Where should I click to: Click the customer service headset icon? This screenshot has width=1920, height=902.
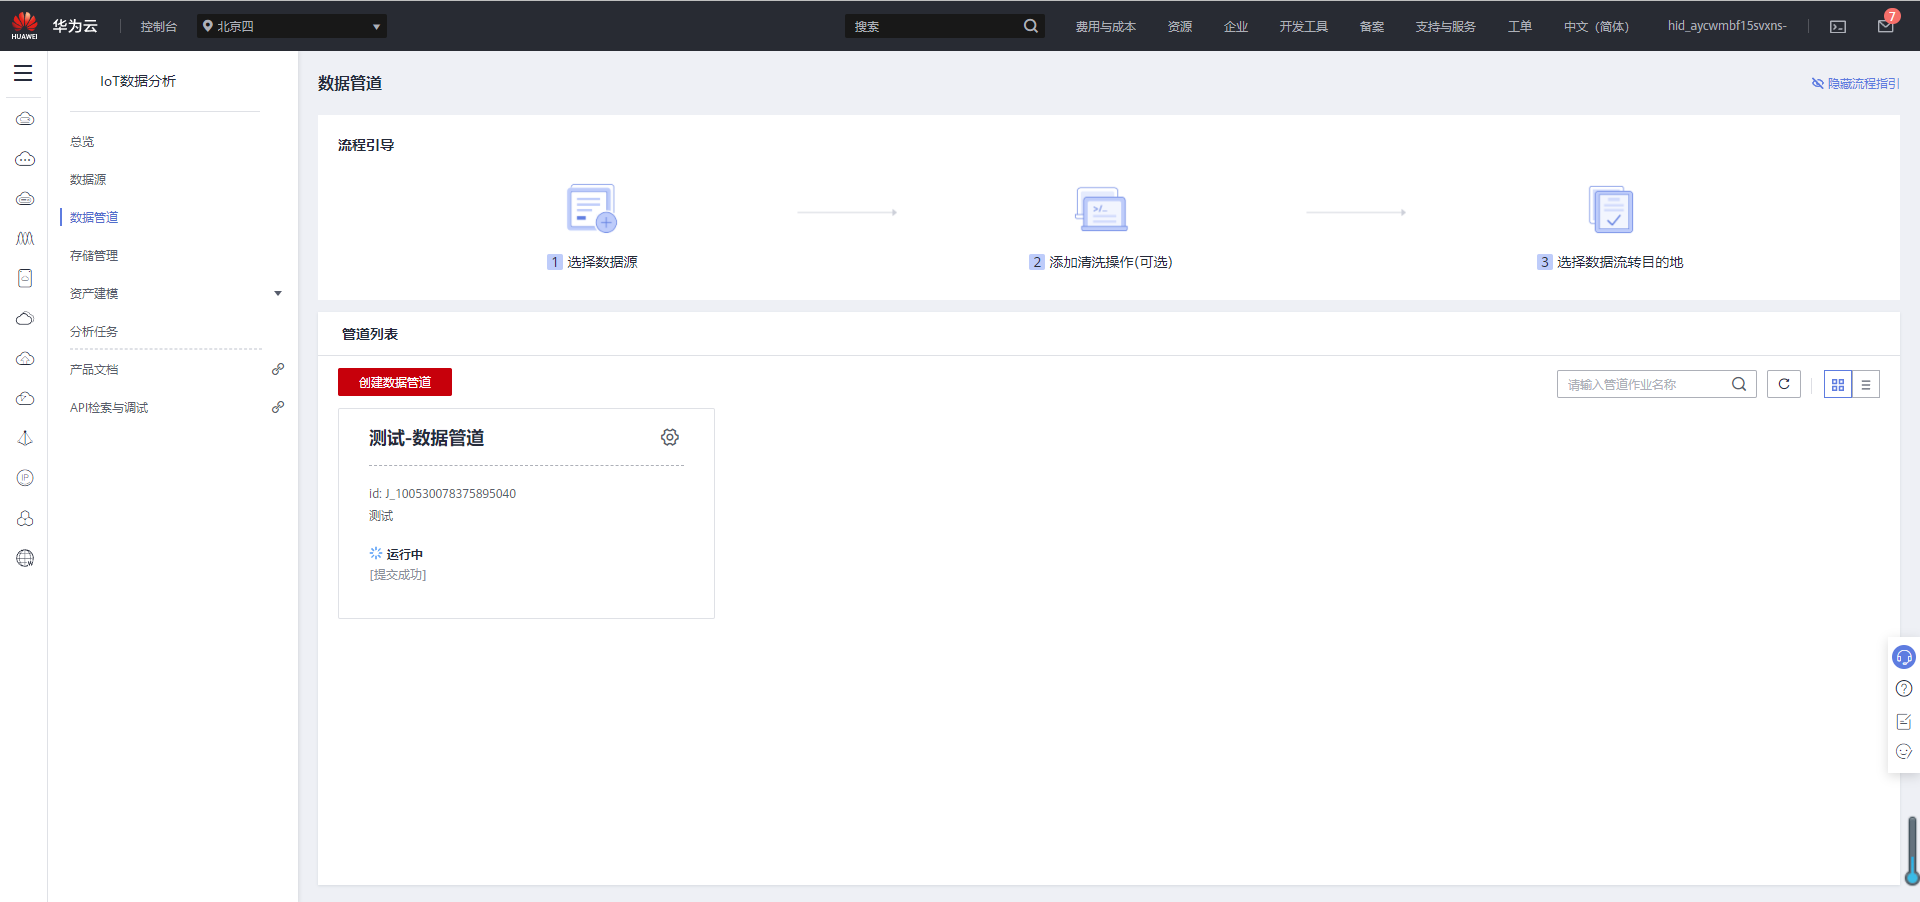(1904, 657)
